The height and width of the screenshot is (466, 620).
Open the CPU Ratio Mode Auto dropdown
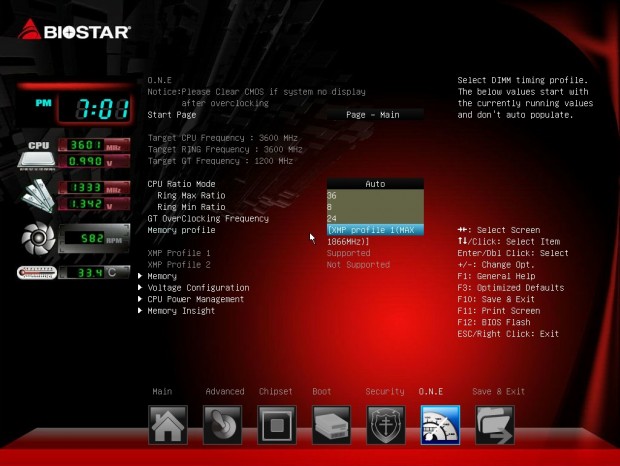tap(375, 184)
